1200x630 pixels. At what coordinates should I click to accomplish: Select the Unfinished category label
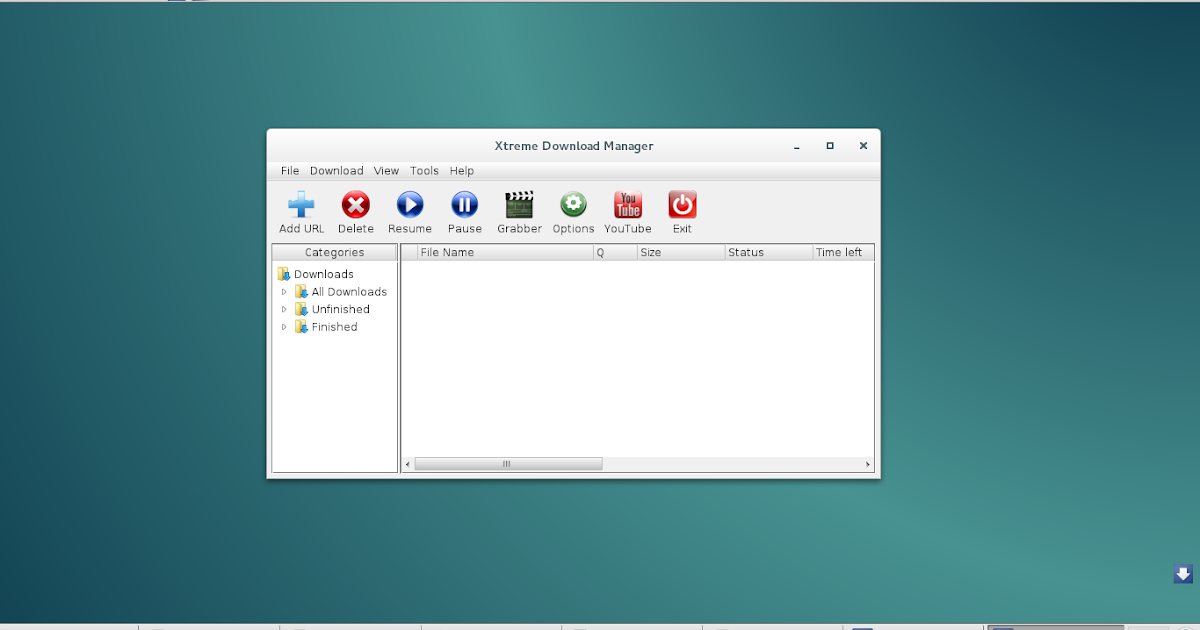point(341,309)
